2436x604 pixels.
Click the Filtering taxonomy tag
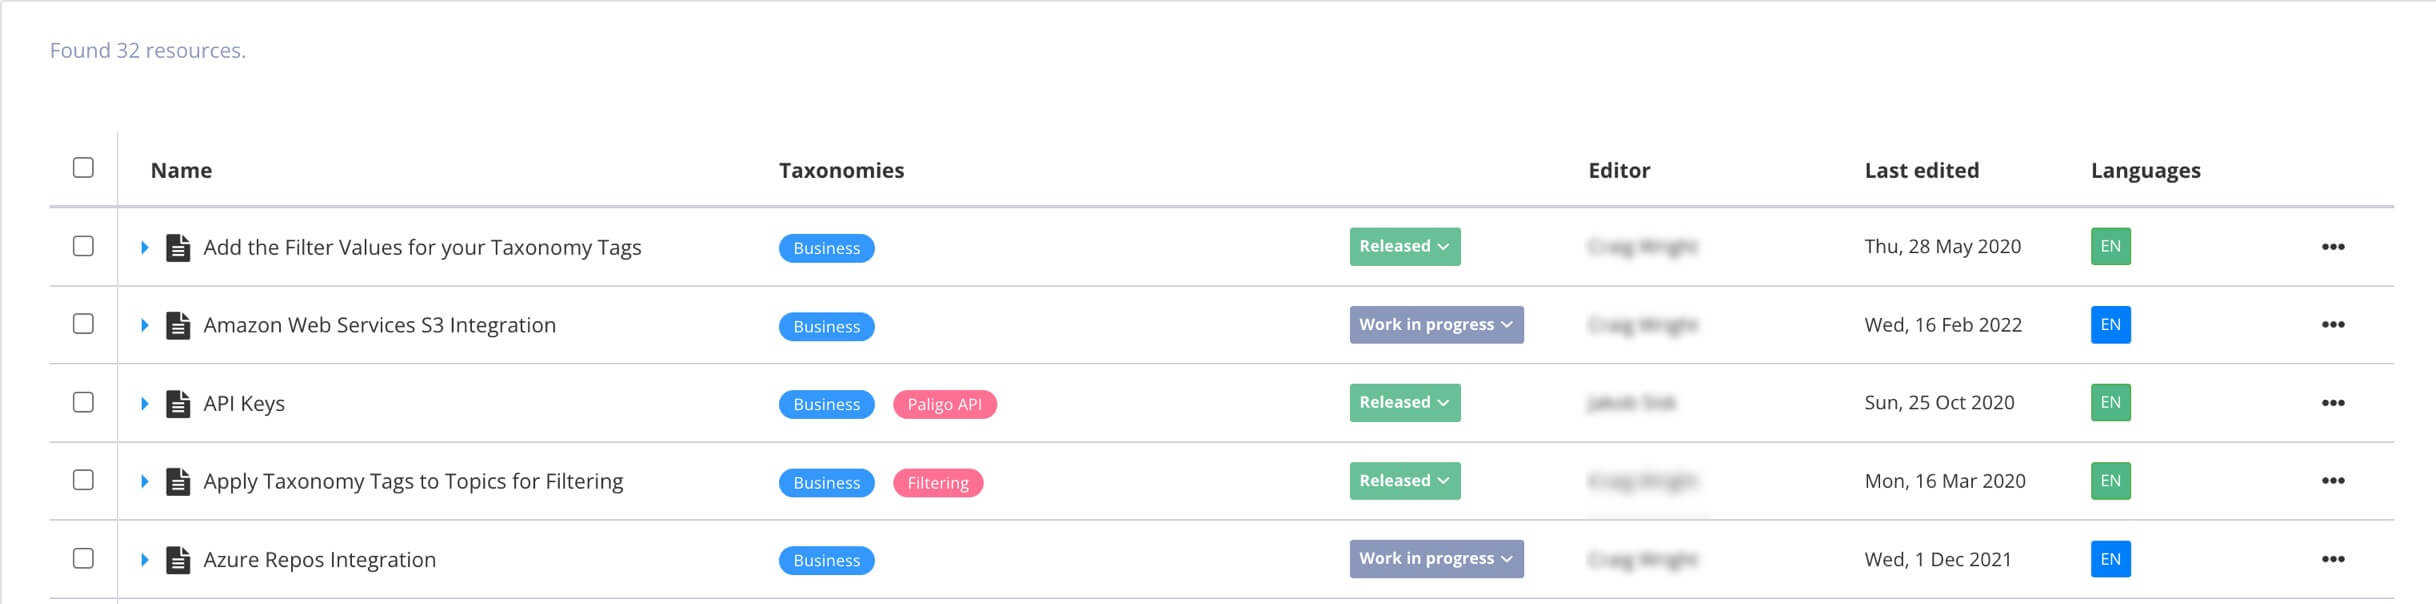click(x=938, y=483)
